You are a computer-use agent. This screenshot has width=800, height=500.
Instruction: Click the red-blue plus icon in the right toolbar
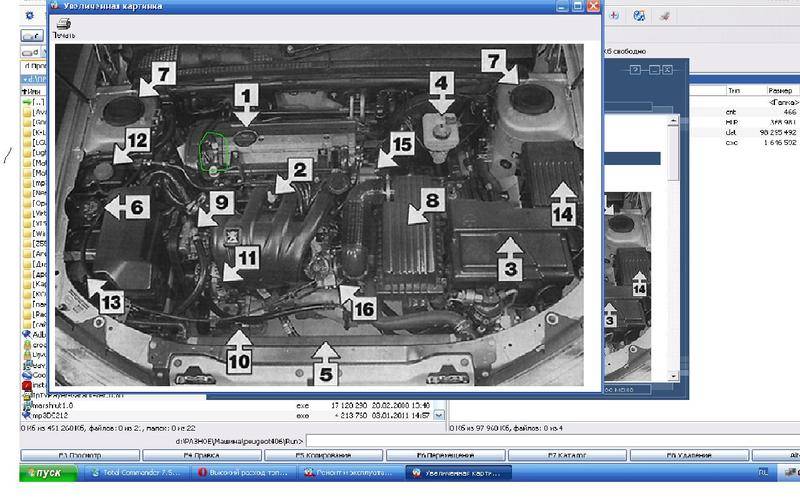pos(612,16)
